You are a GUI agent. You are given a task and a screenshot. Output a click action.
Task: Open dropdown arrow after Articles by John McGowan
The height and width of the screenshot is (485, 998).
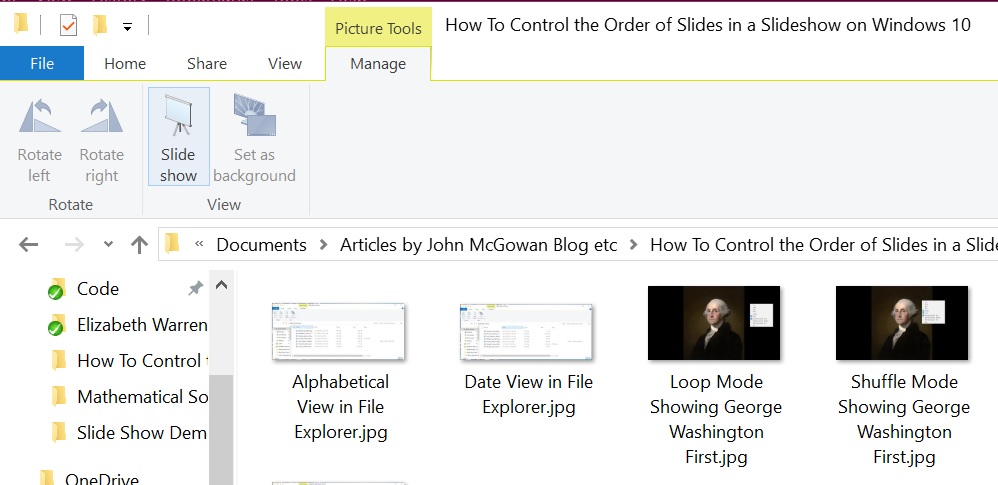(x=633, y=245)
